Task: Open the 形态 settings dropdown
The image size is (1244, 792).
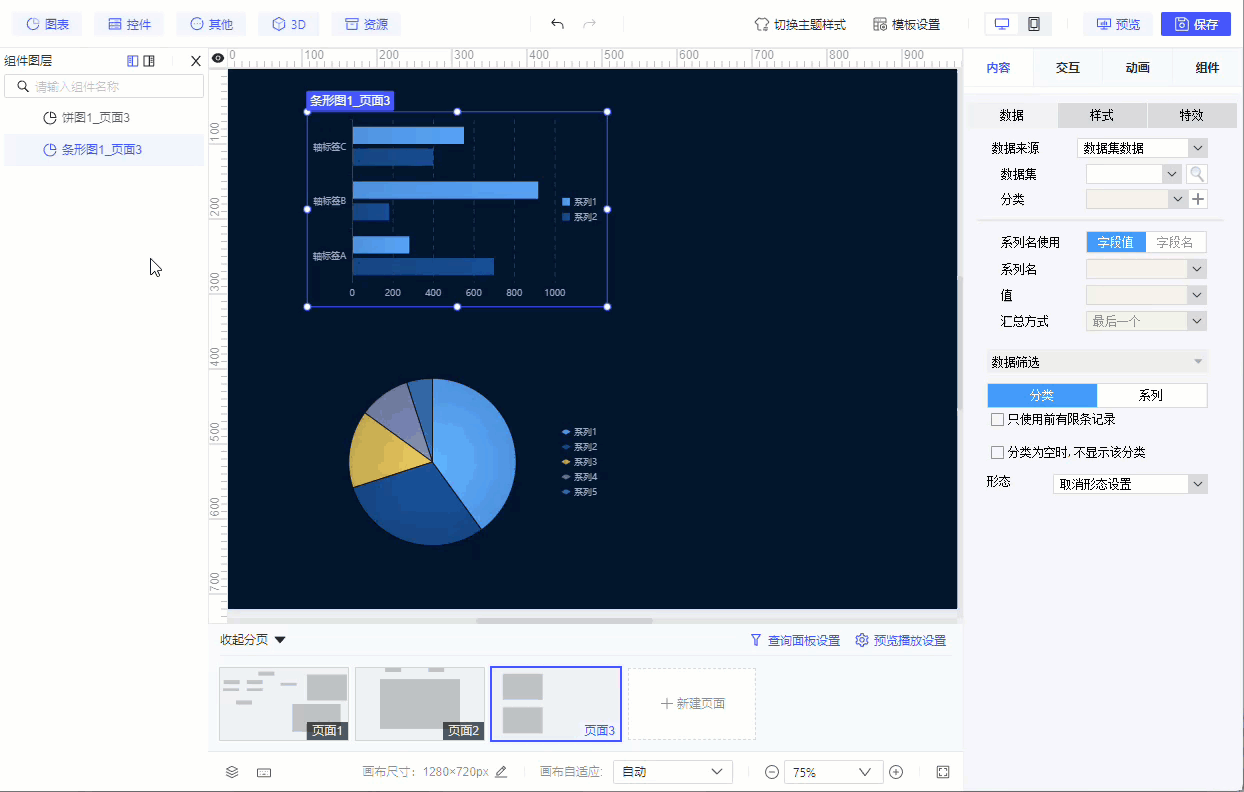Action: 1130,484
